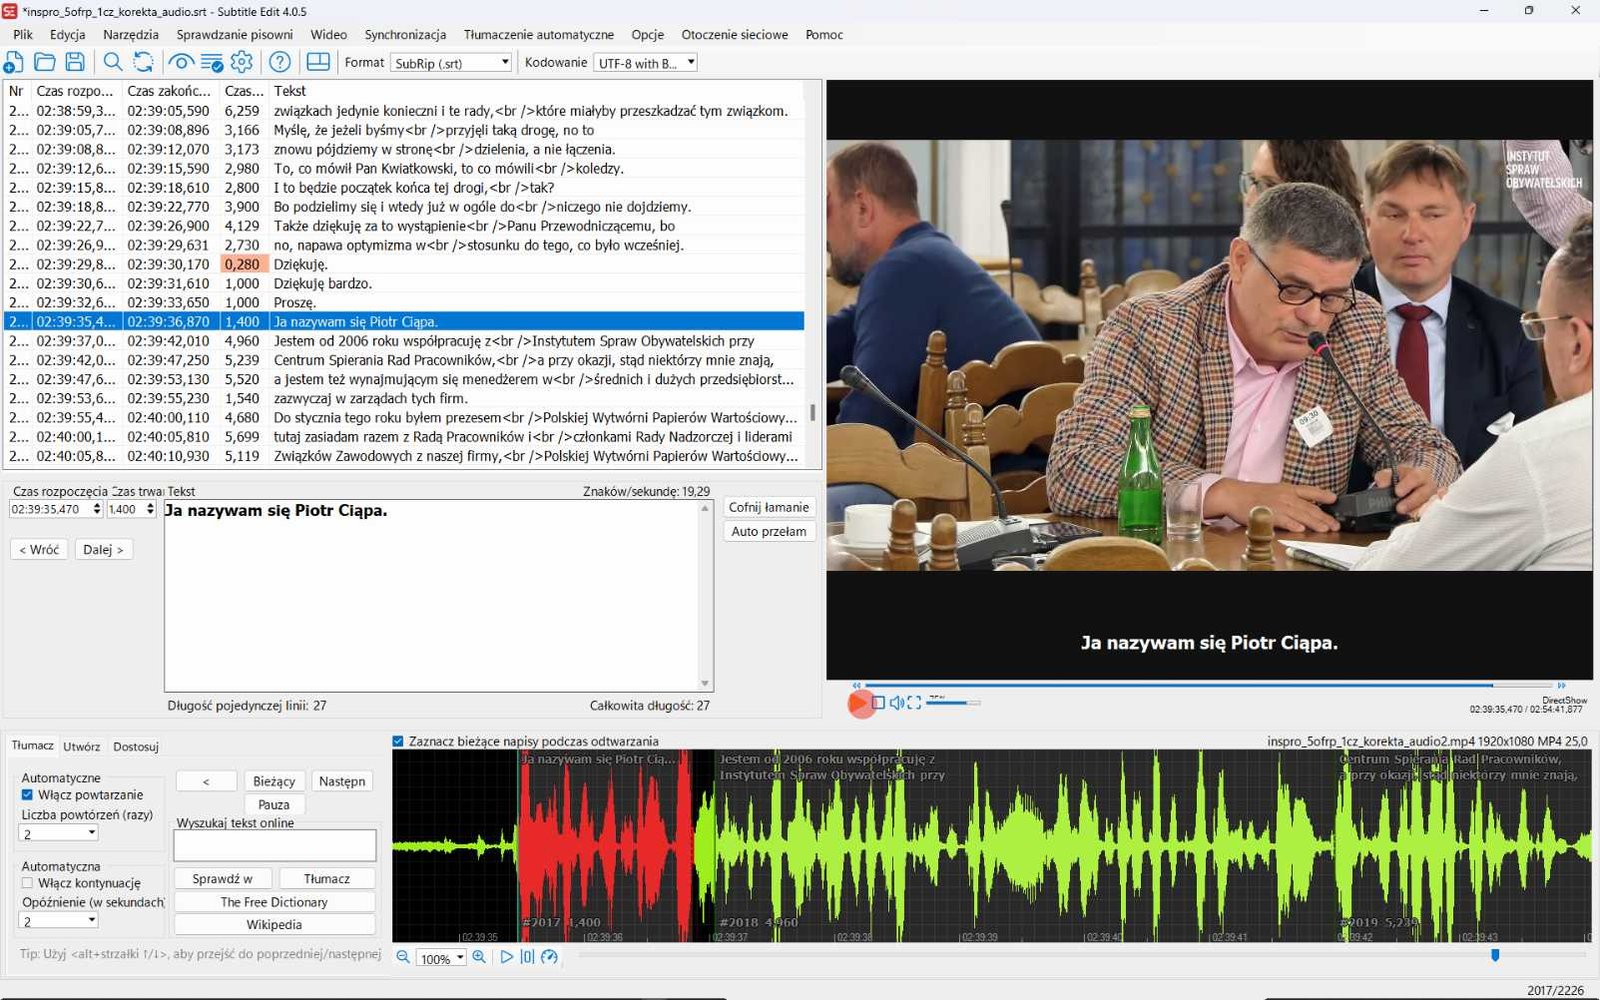Create a new subtitle file
Image resolution: width=1600 pixels, height=1000 pixels.
(x=14, y=62)
